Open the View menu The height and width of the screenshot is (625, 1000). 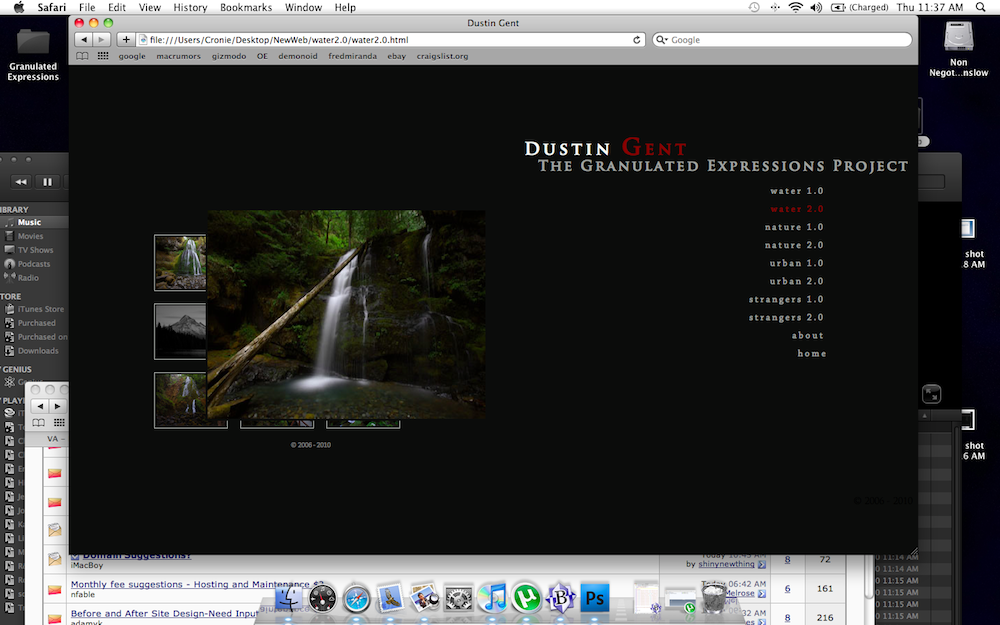pos(150,7)
